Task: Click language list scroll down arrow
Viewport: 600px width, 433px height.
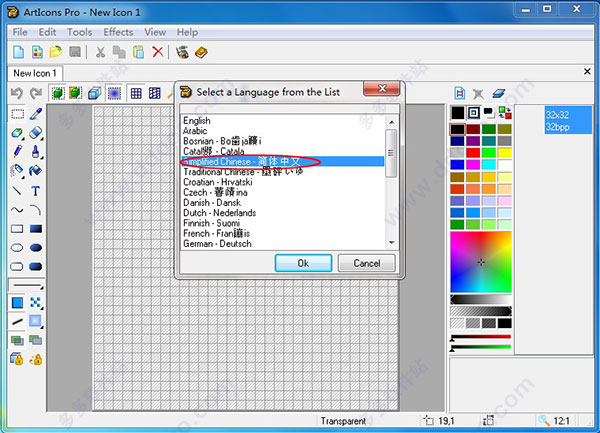Action: (x=391, y=243)
